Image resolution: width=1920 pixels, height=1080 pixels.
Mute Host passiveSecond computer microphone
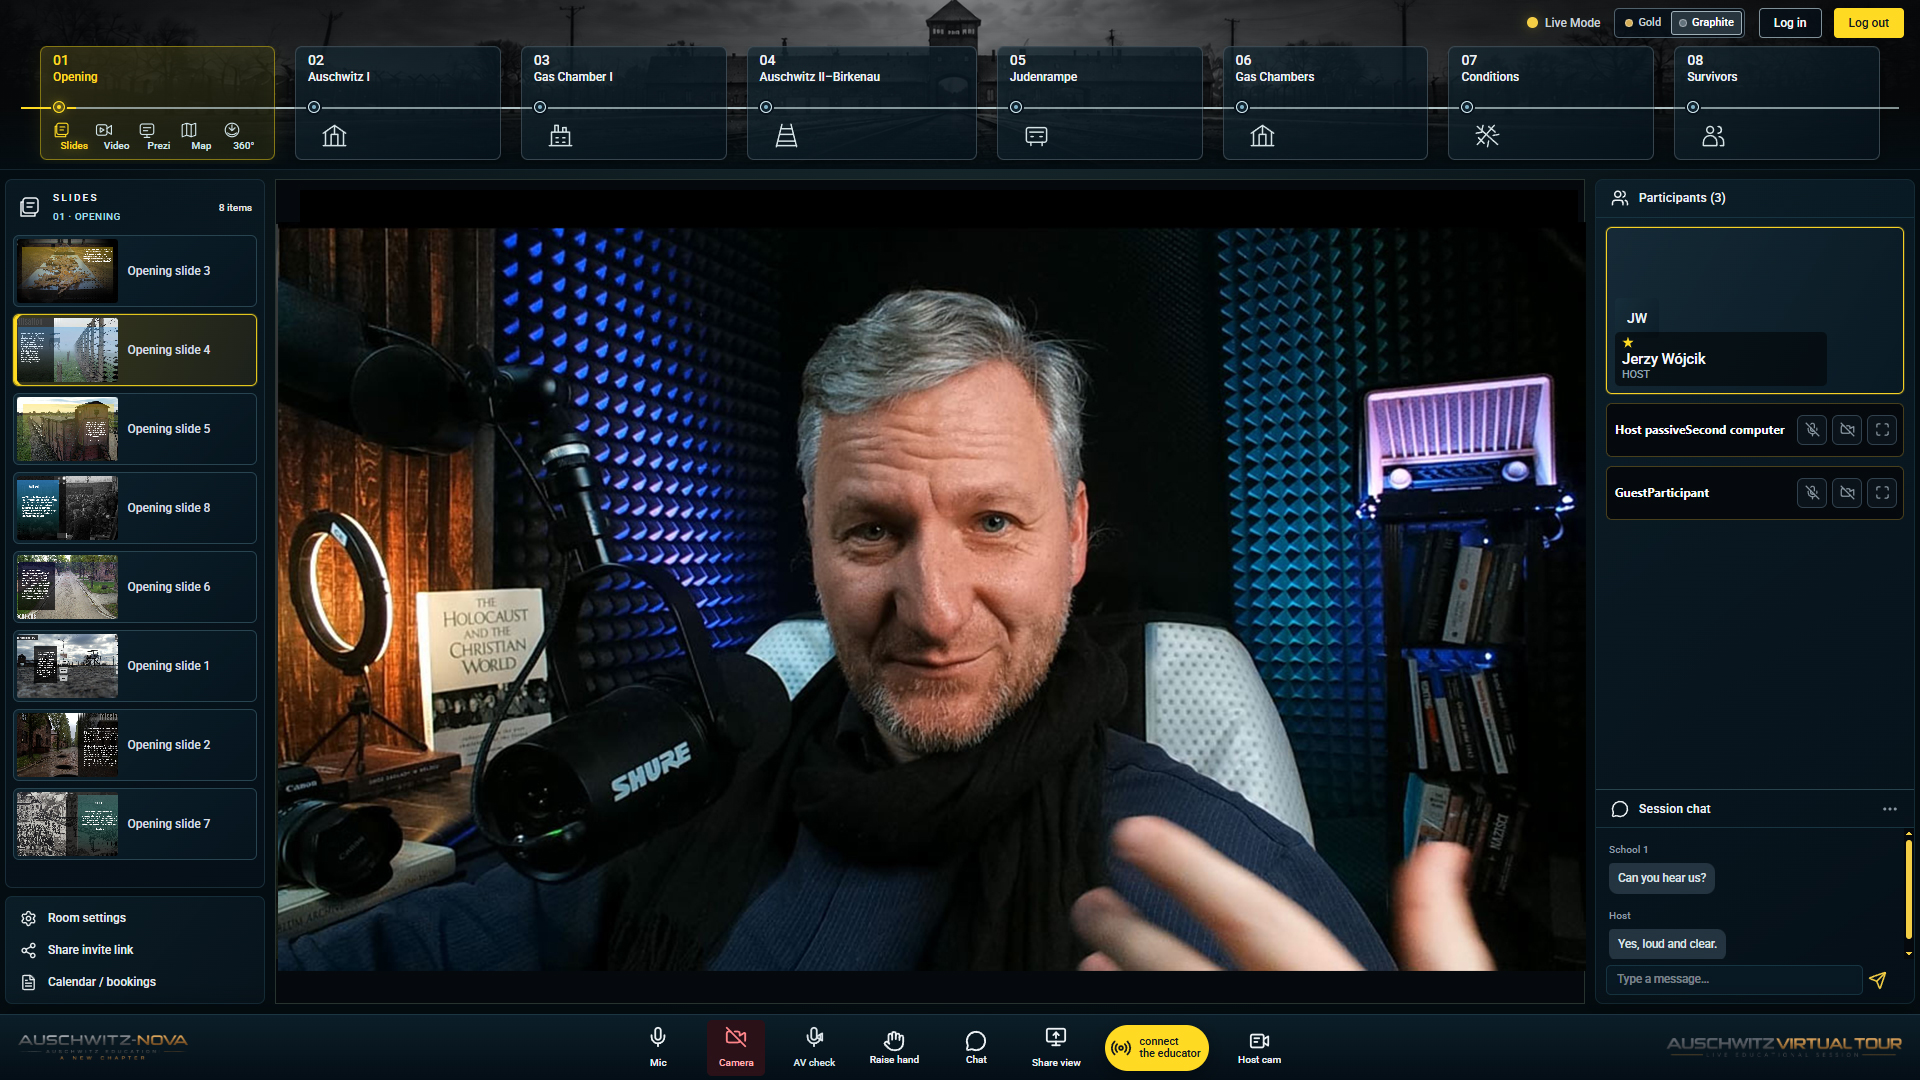point(1812,430)
